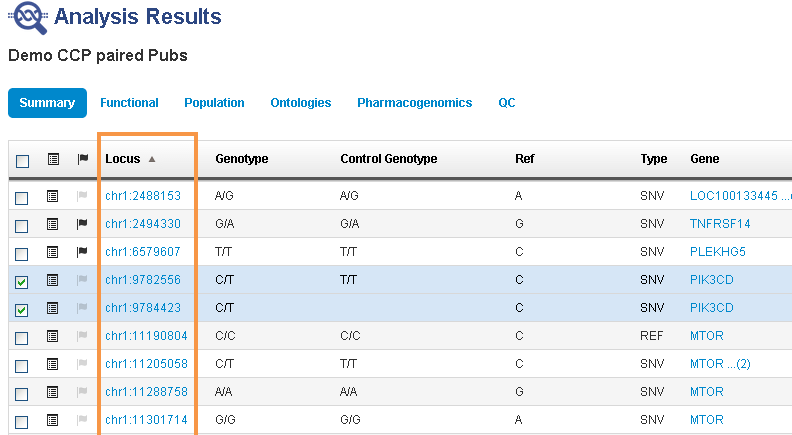Open the Functional tab
The image size is (792, 435).
(x=129, y=103)
